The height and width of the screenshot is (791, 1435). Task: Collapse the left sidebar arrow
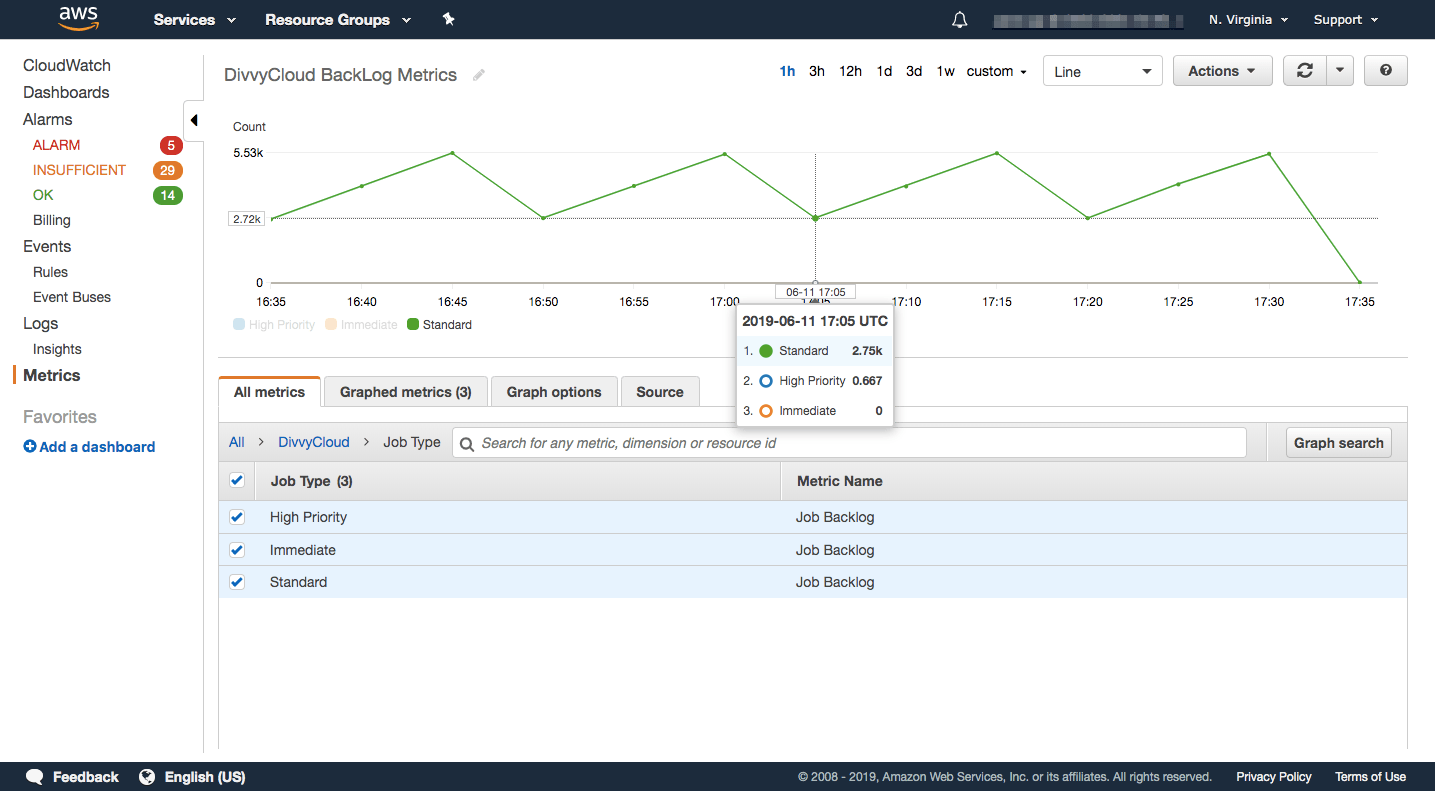[194, 120]
